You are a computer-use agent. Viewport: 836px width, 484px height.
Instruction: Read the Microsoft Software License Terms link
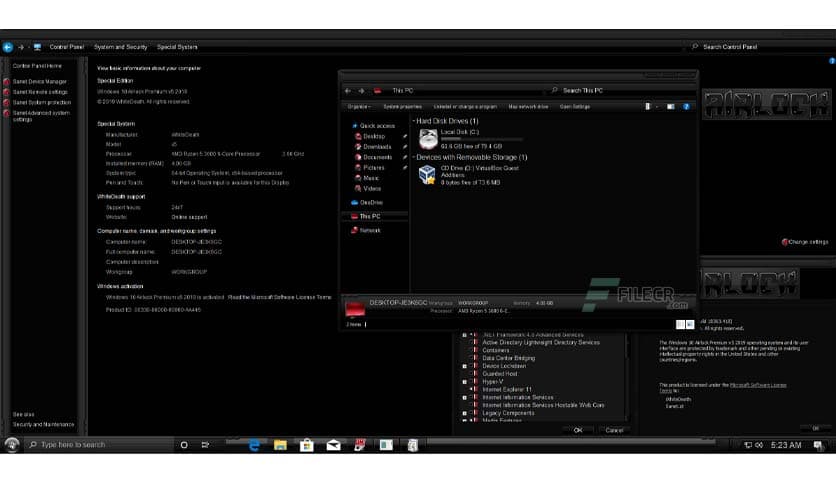pos(279,297)
